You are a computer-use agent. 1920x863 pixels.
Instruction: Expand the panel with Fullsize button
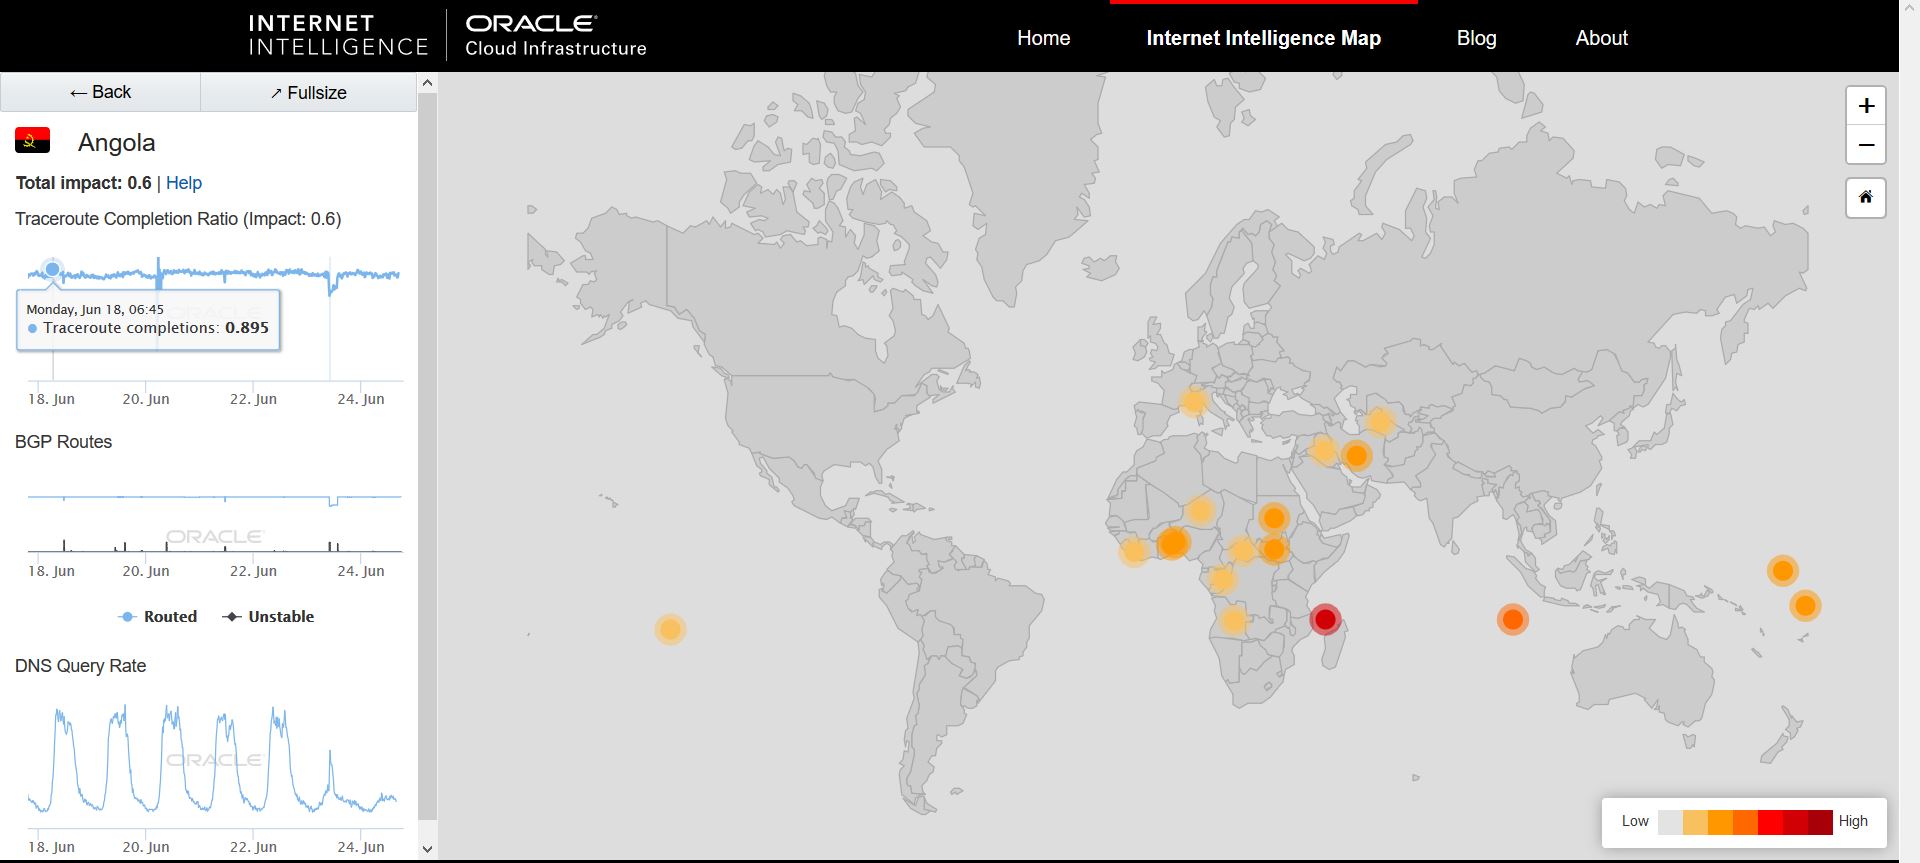(308, 93)
